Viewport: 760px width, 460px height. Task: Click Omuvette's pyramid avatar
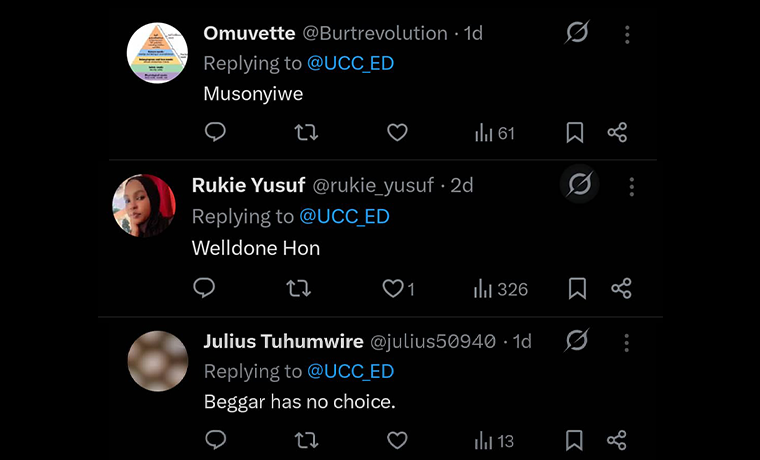point(158,52)
